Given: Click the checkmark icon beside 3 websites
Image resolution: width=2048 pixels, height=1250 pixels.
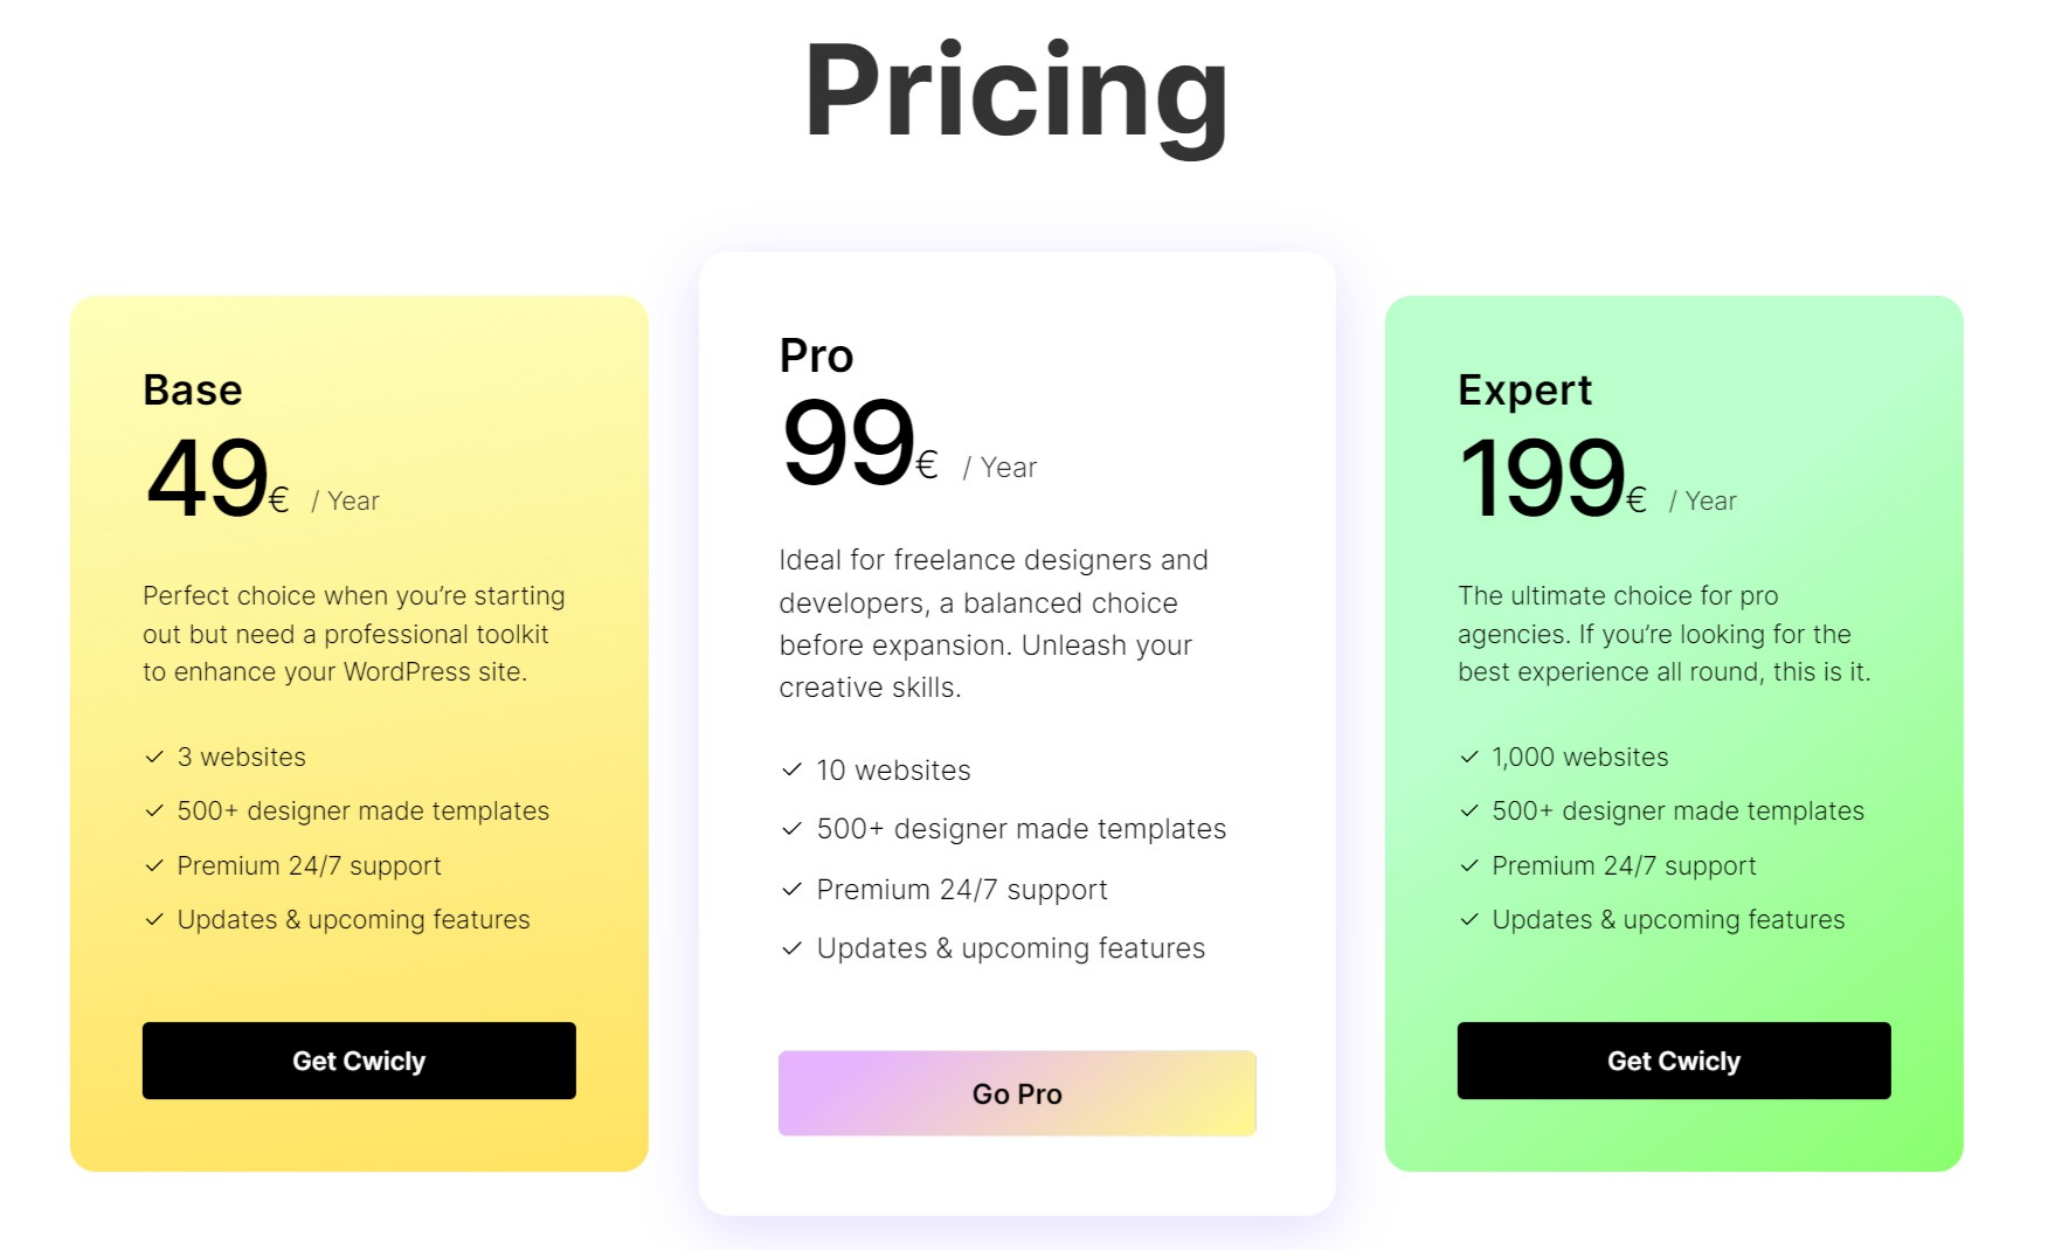Looking at the screenshot, I should (154, 757).
